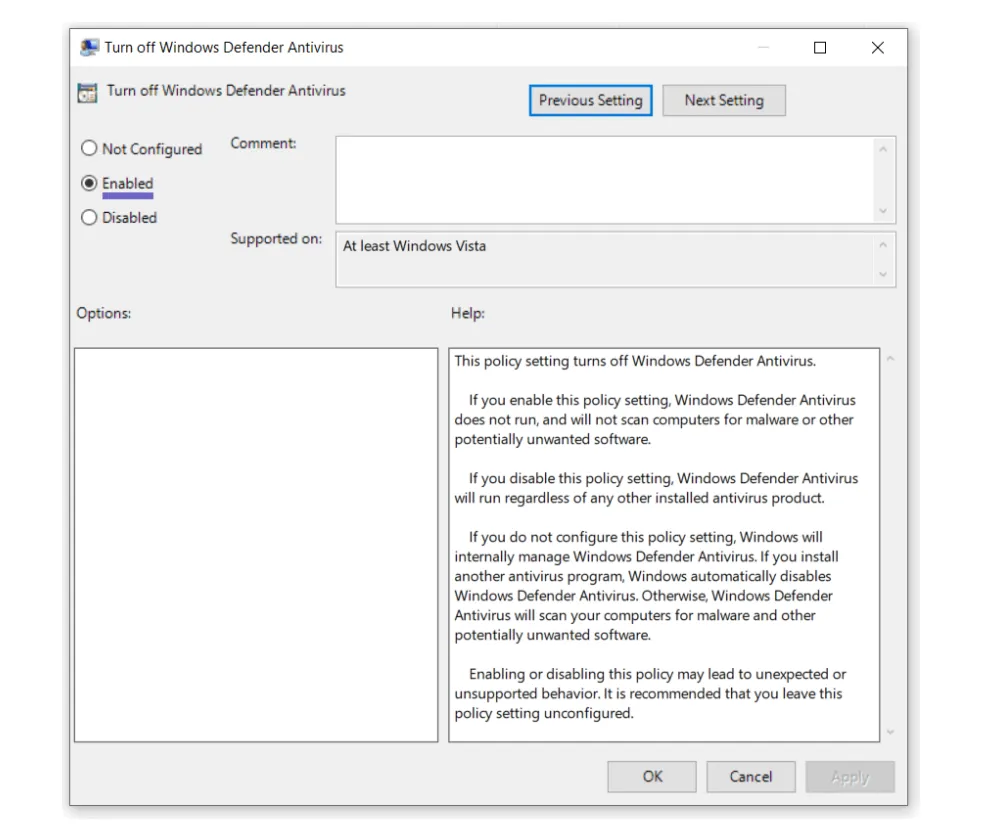The height and width of the screenshot is (837, 1002).
Task: Click the 'If you disable this policy setting' paragraph
Action: (656, 488)
